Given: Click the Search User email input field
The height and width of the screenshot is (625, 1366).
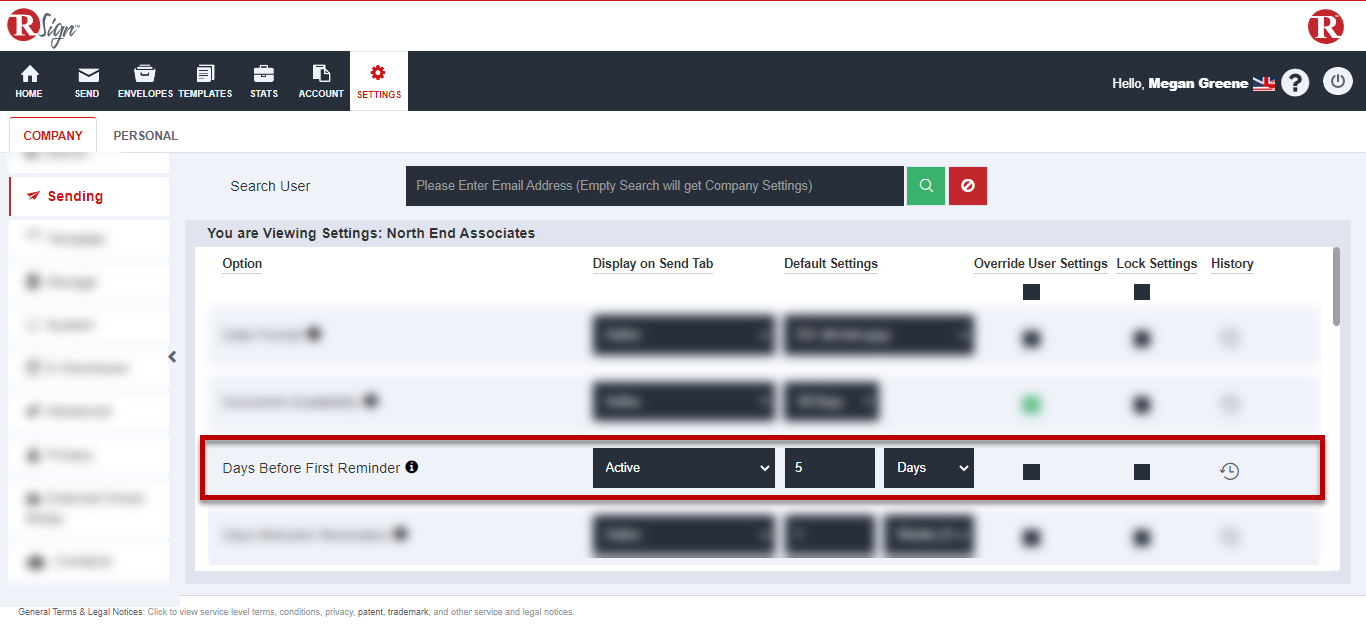Looking at the screenshot, I should click(654, 186).
